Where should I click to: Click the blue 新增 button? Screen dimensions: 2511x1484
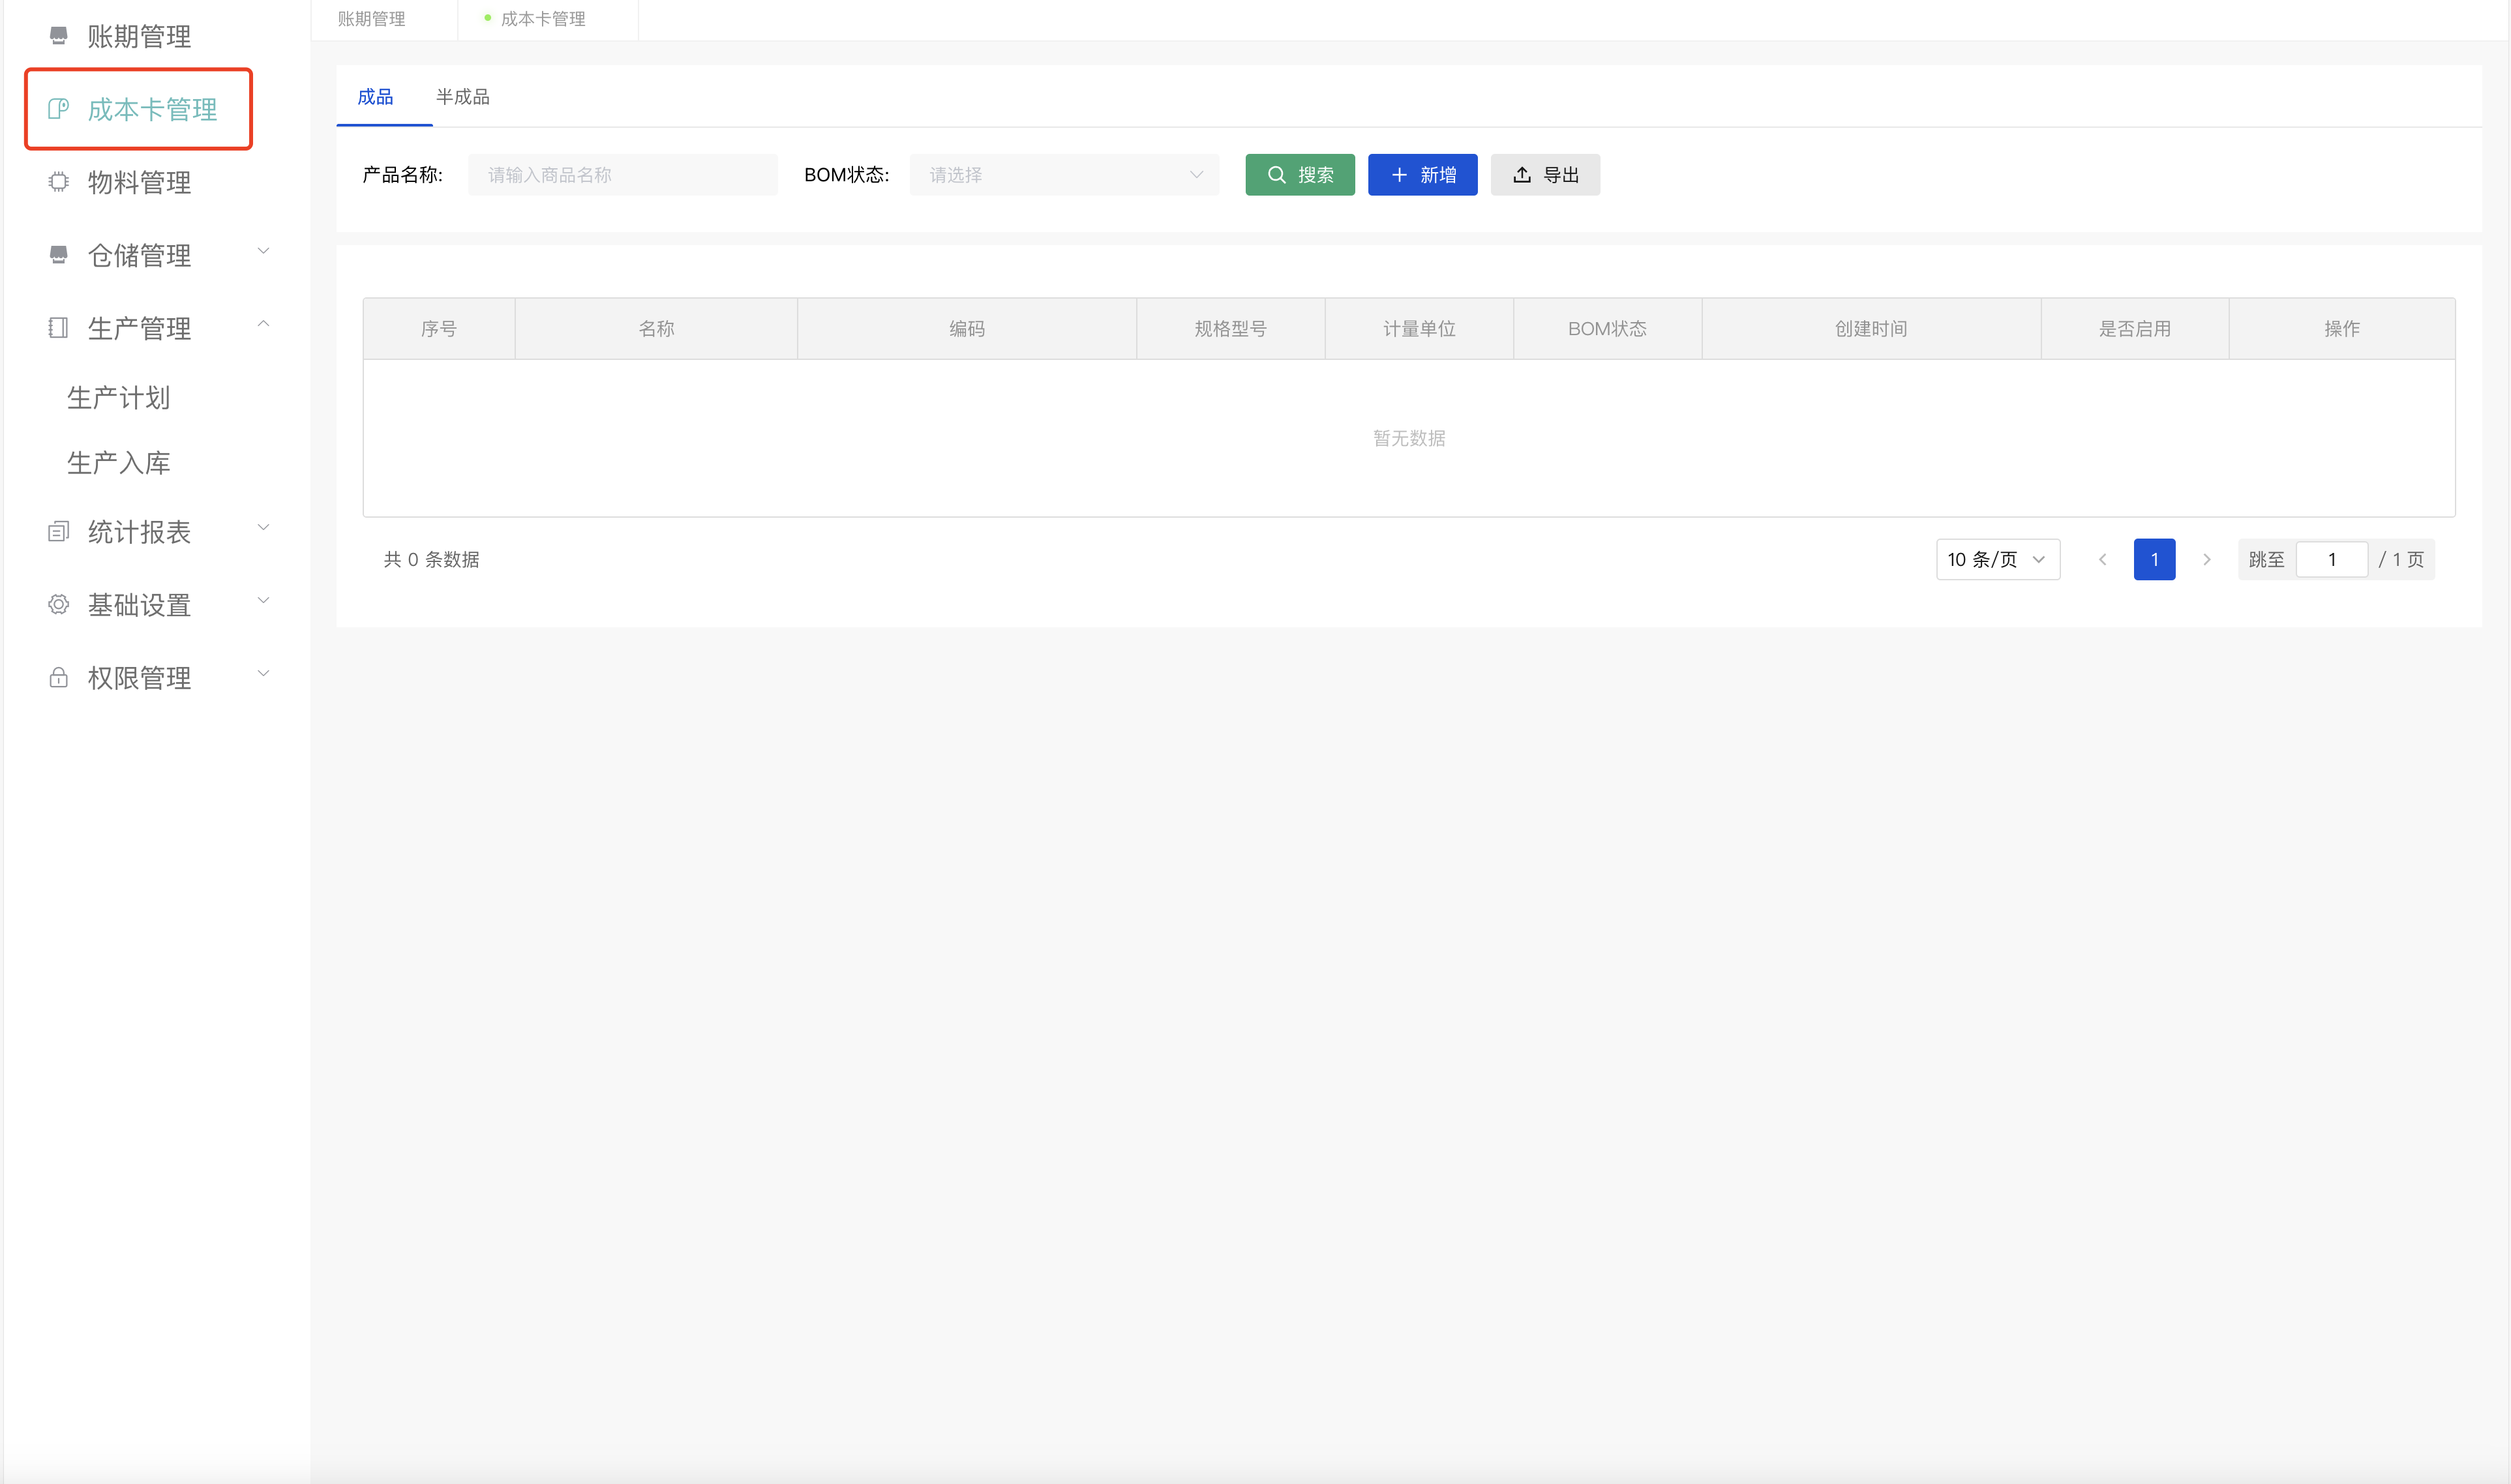tap(1422, 175)
